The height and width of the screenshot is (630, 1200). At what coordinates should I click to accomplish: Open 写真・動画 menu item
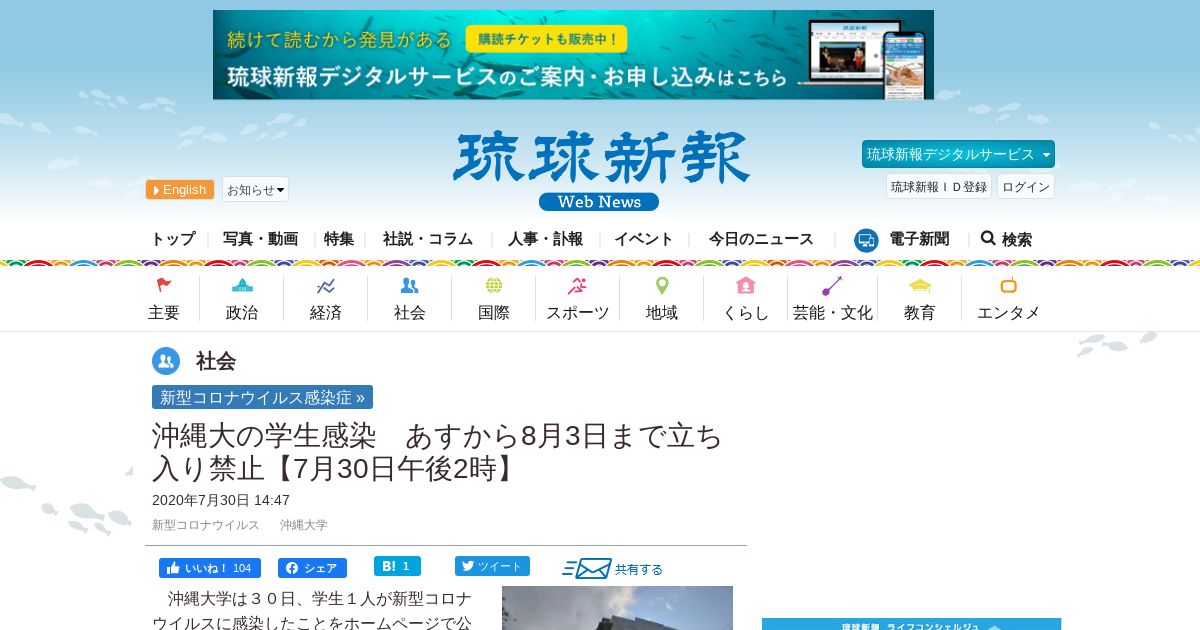coord(260,239)
